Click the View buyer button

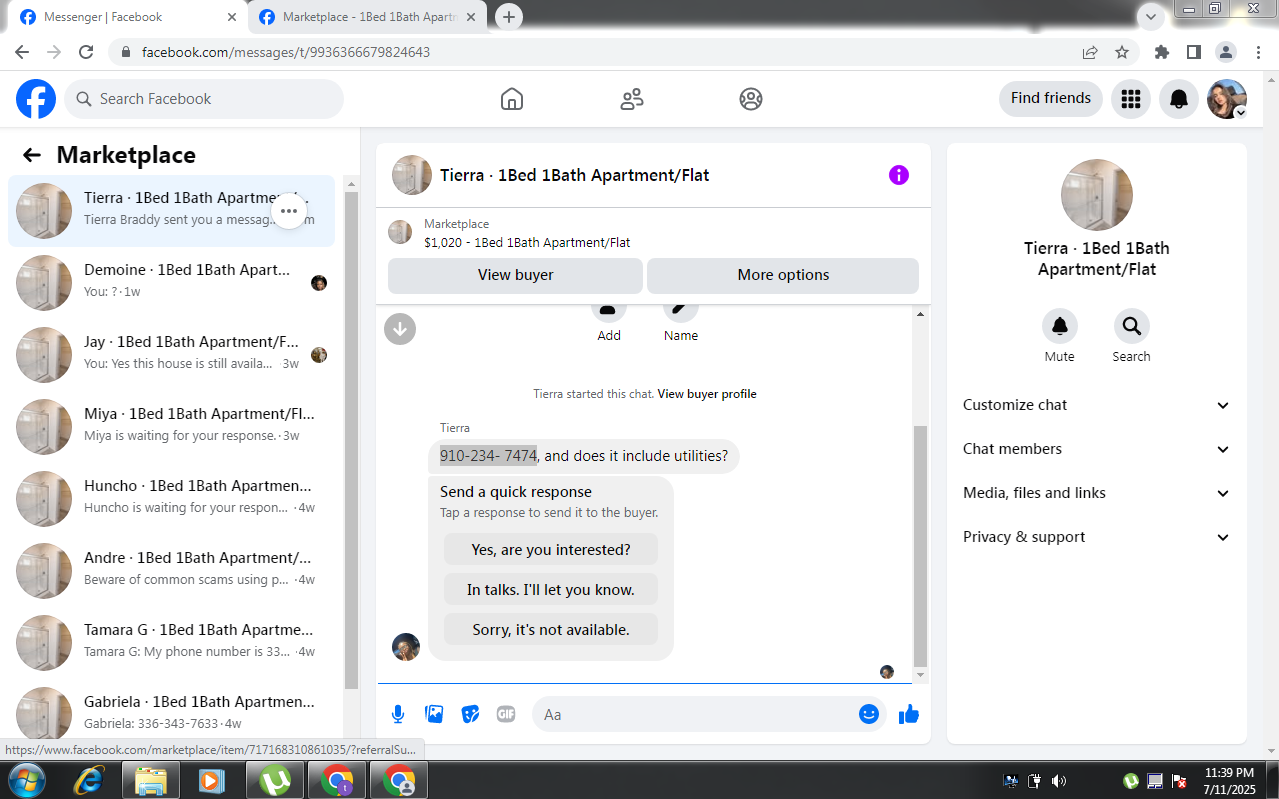tap(515, 275)
